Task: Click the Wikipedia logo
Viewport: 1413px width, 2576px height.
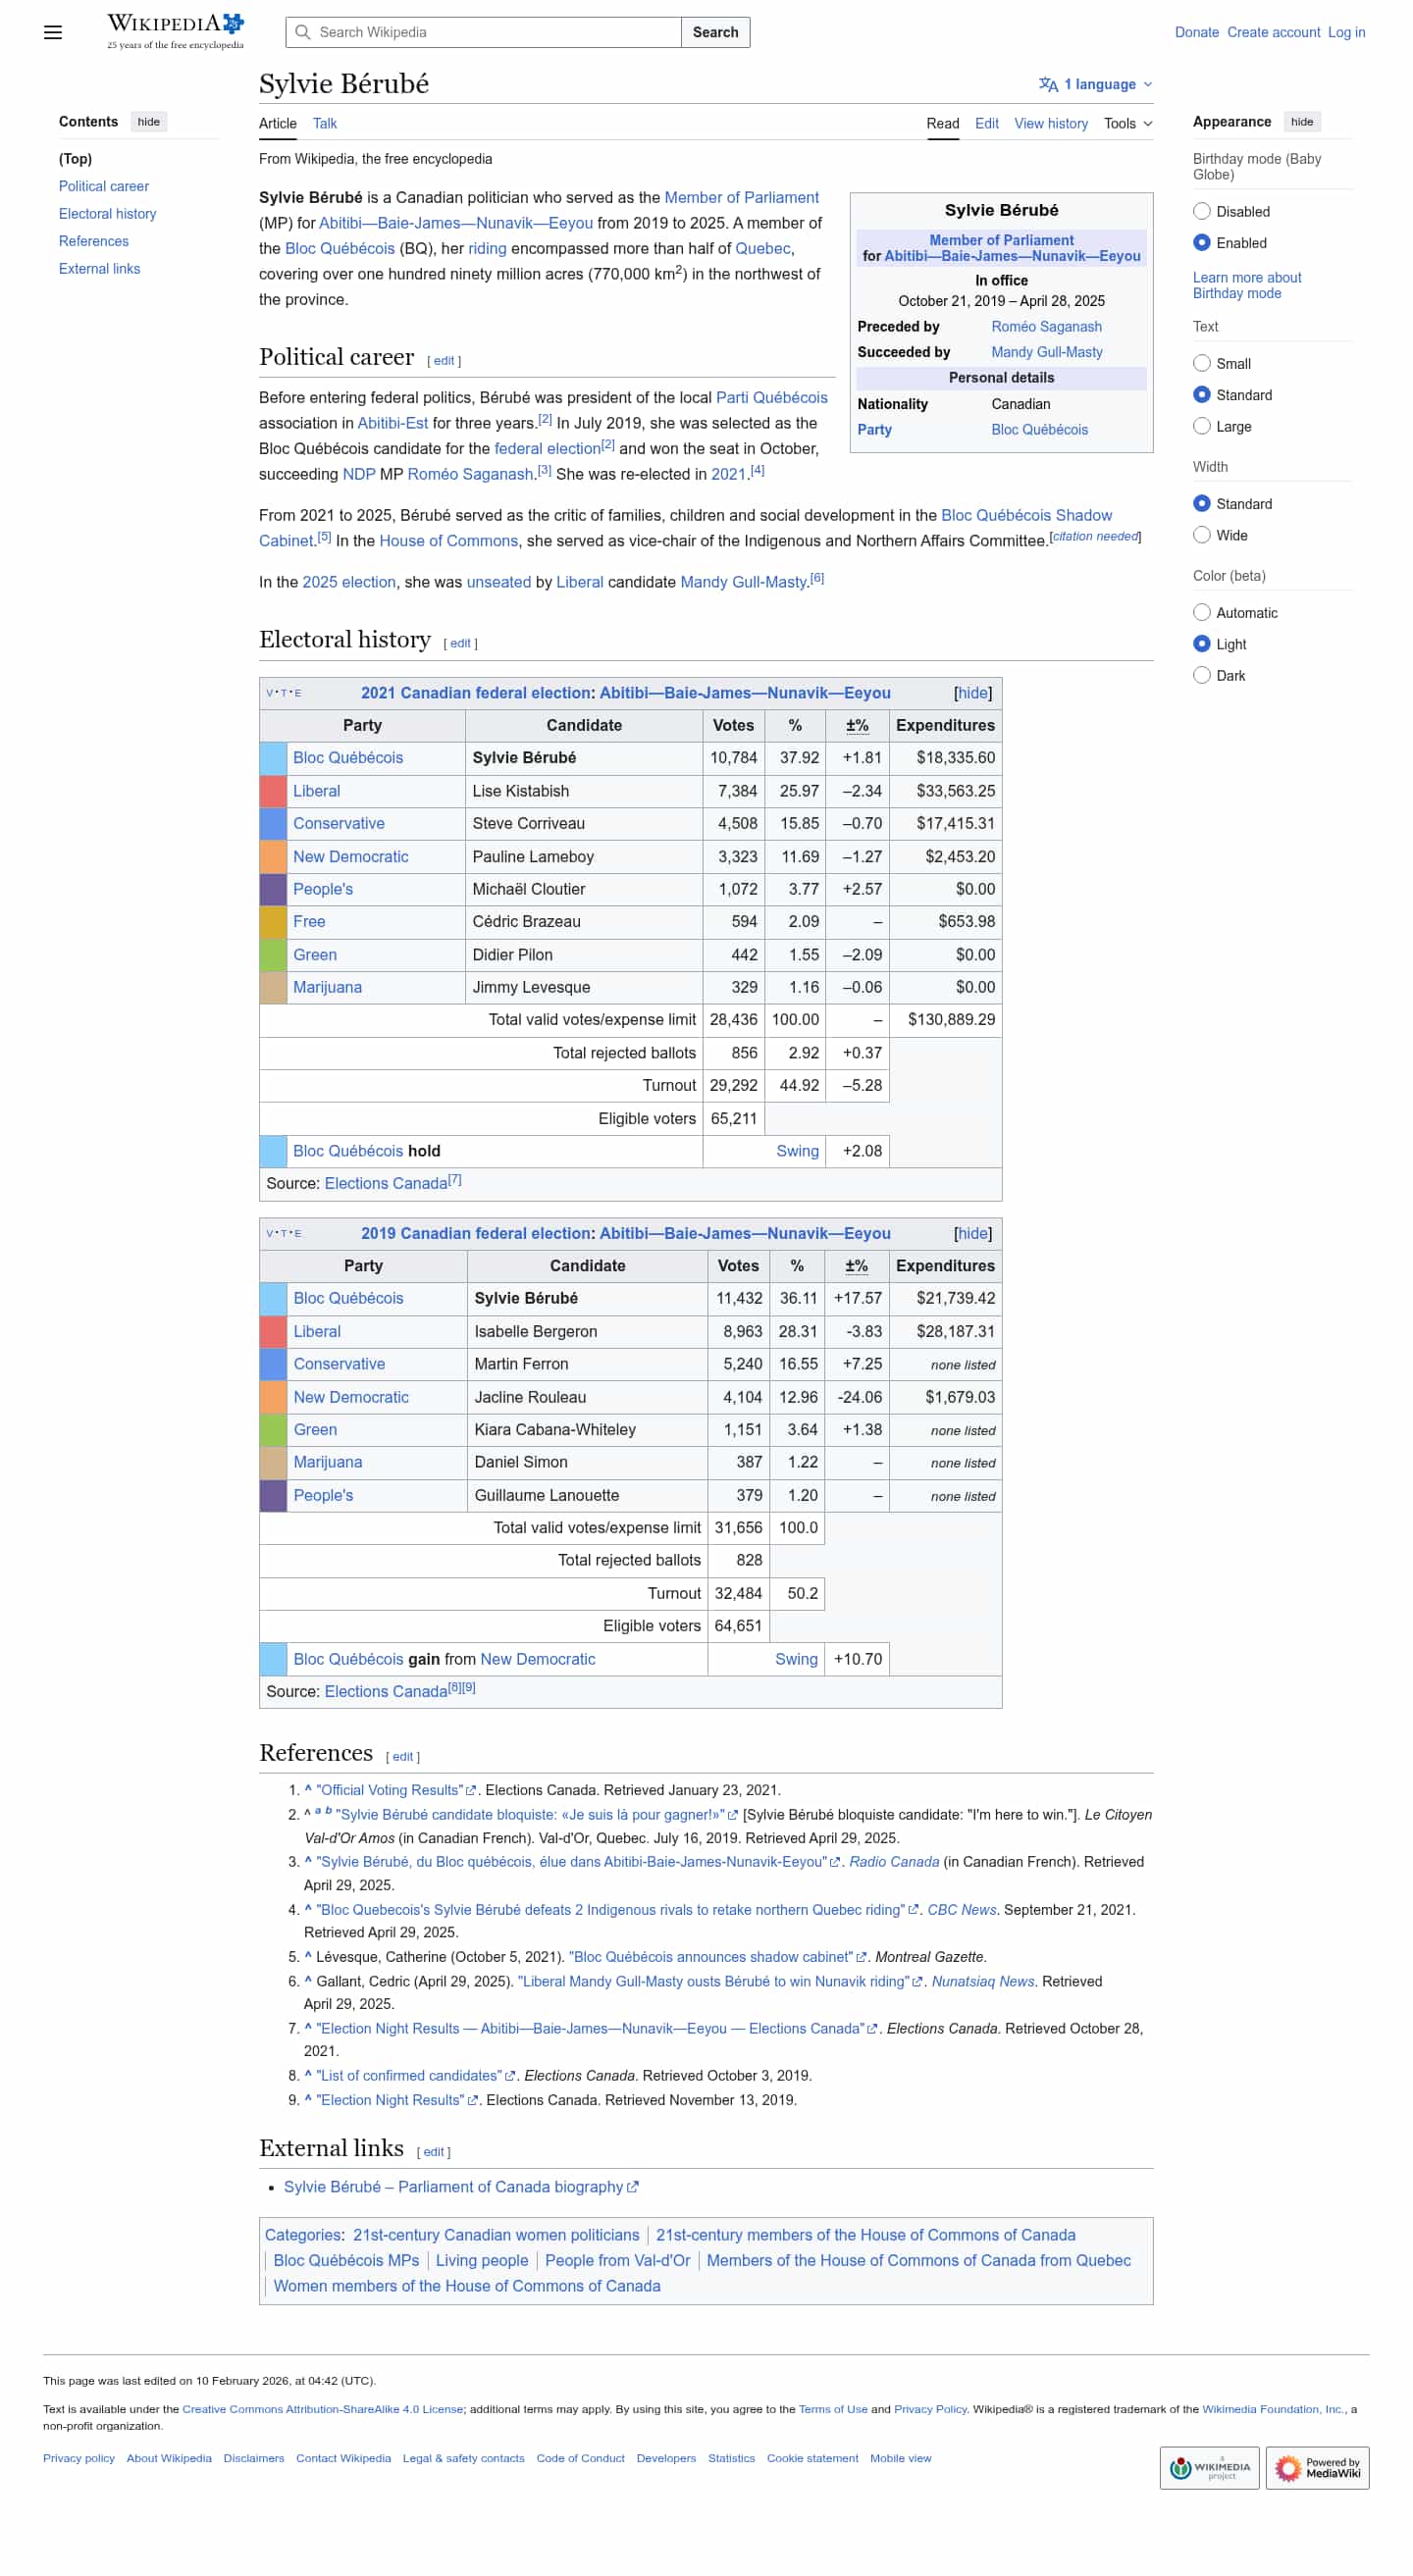Action: click(176, 31)
